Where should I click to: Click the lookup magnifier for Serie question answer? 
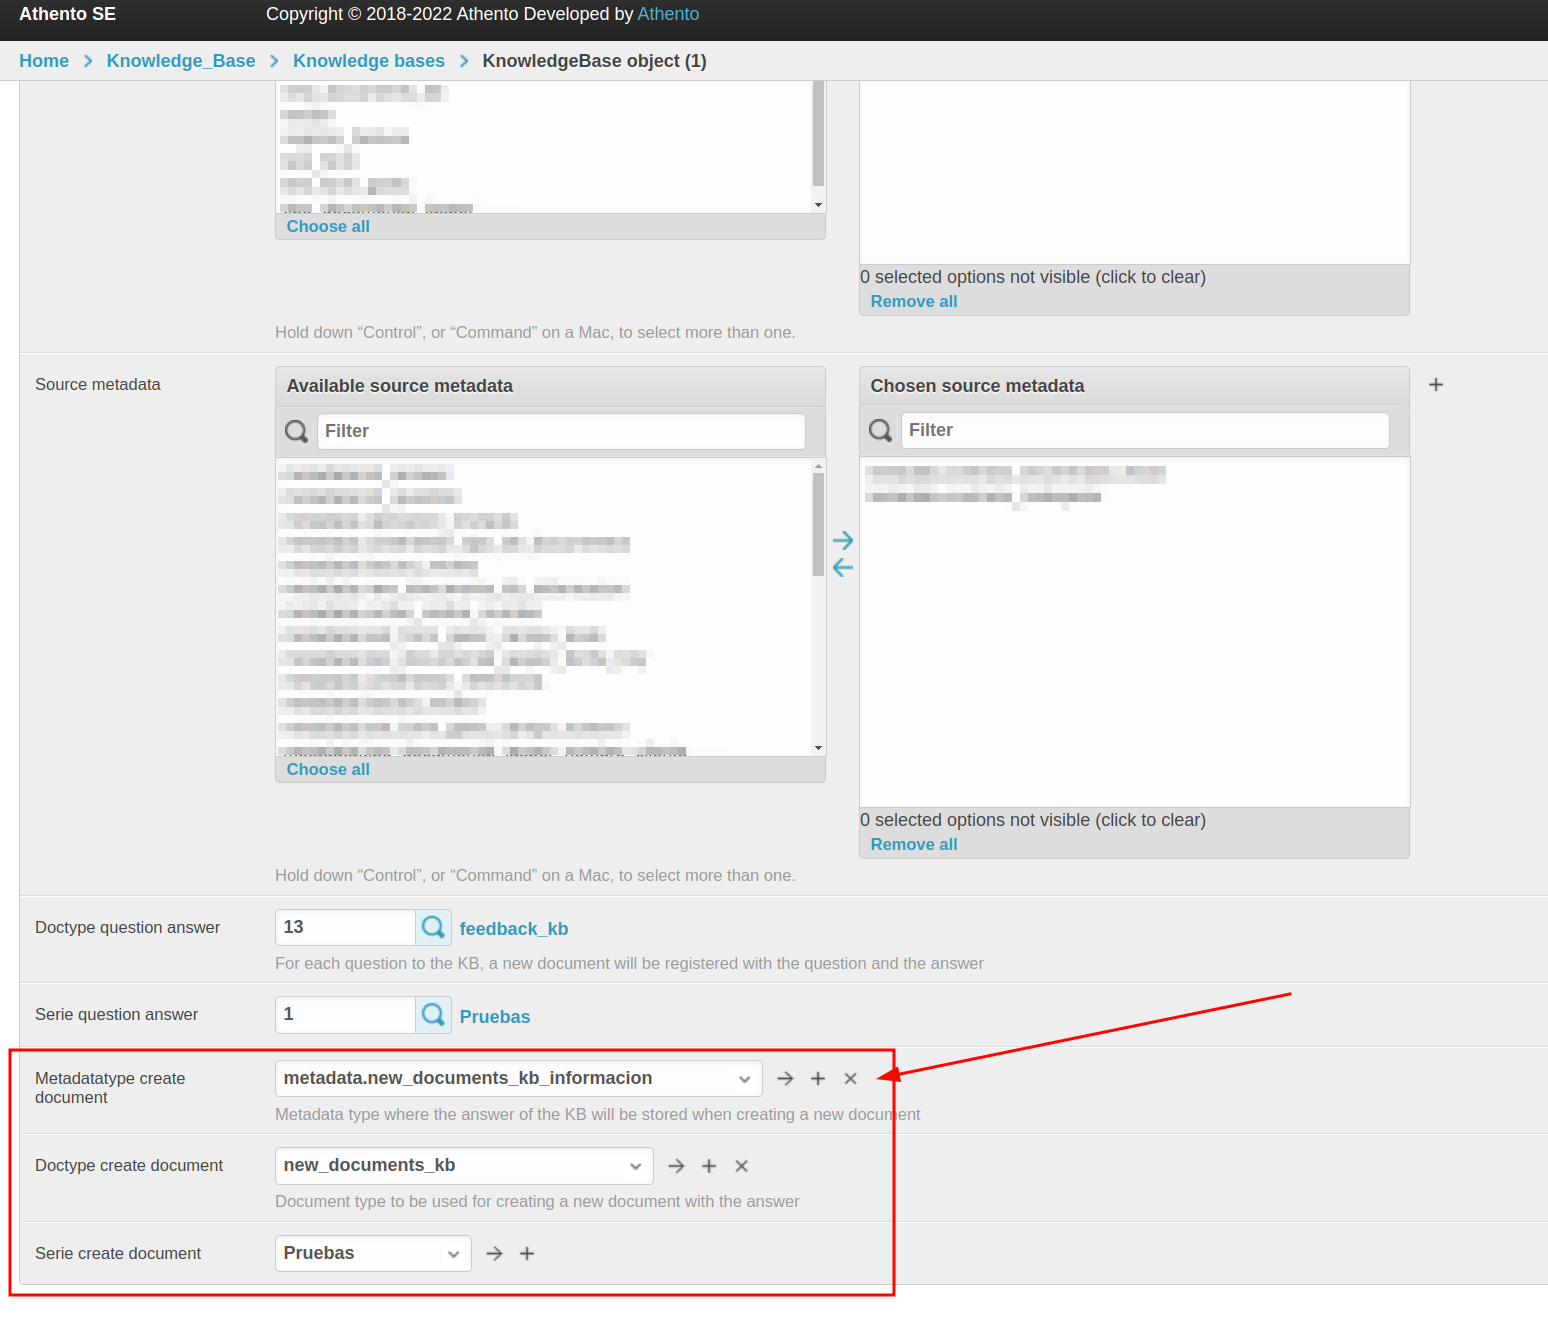[433, 1015]
